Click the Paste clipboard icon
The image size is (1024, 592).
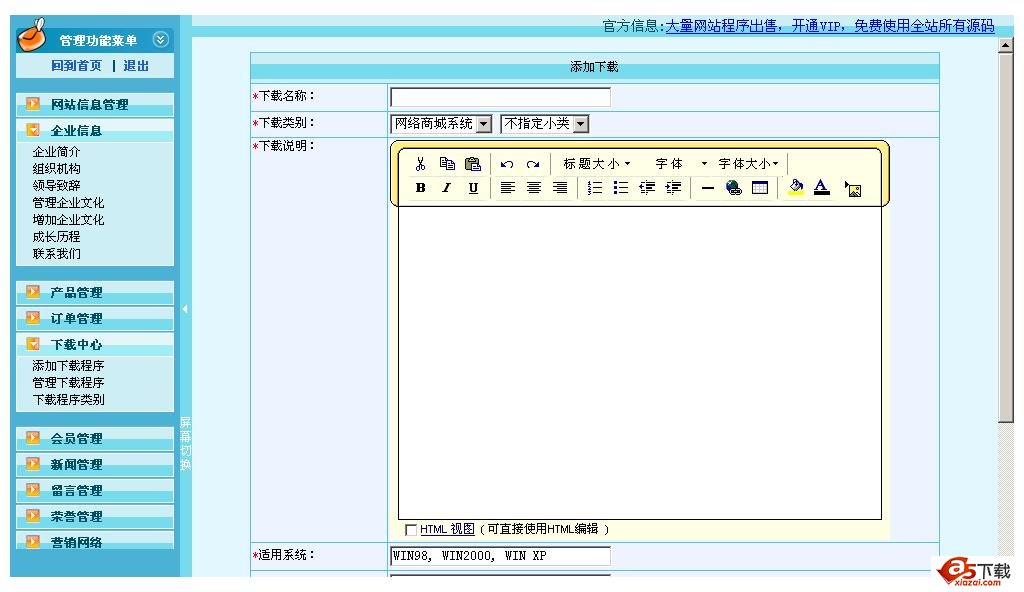pyautogui.click(x=473, y=163)
